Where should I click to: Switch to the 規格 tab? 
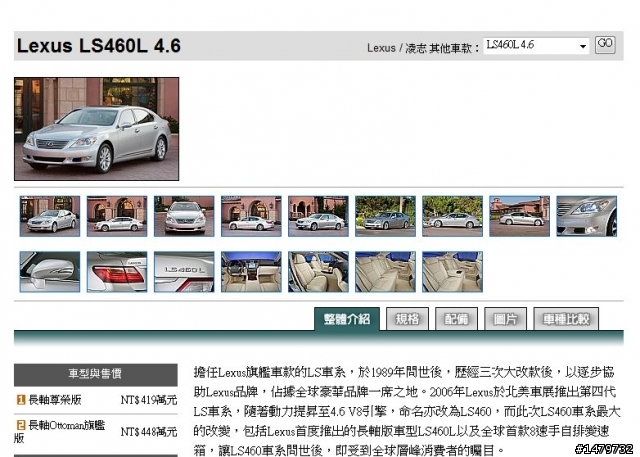(407, 319)
